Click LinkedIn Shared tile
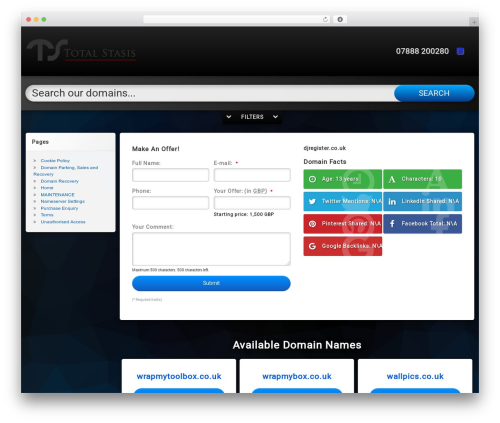This screenshot has height=423, width=500. tap(422, 201)
